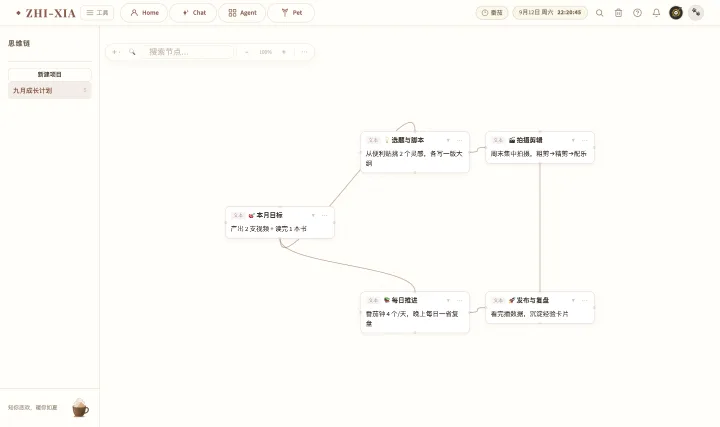Zoom out with the minus button
720x427 pixels.
click(x=247, y=52)
